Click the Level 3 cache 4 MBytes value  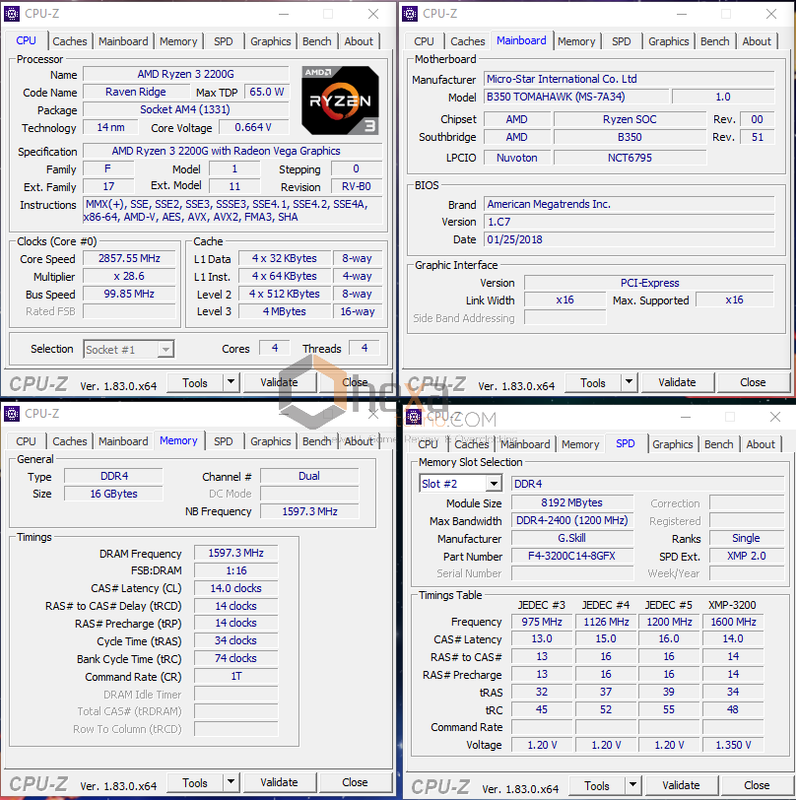285,311
